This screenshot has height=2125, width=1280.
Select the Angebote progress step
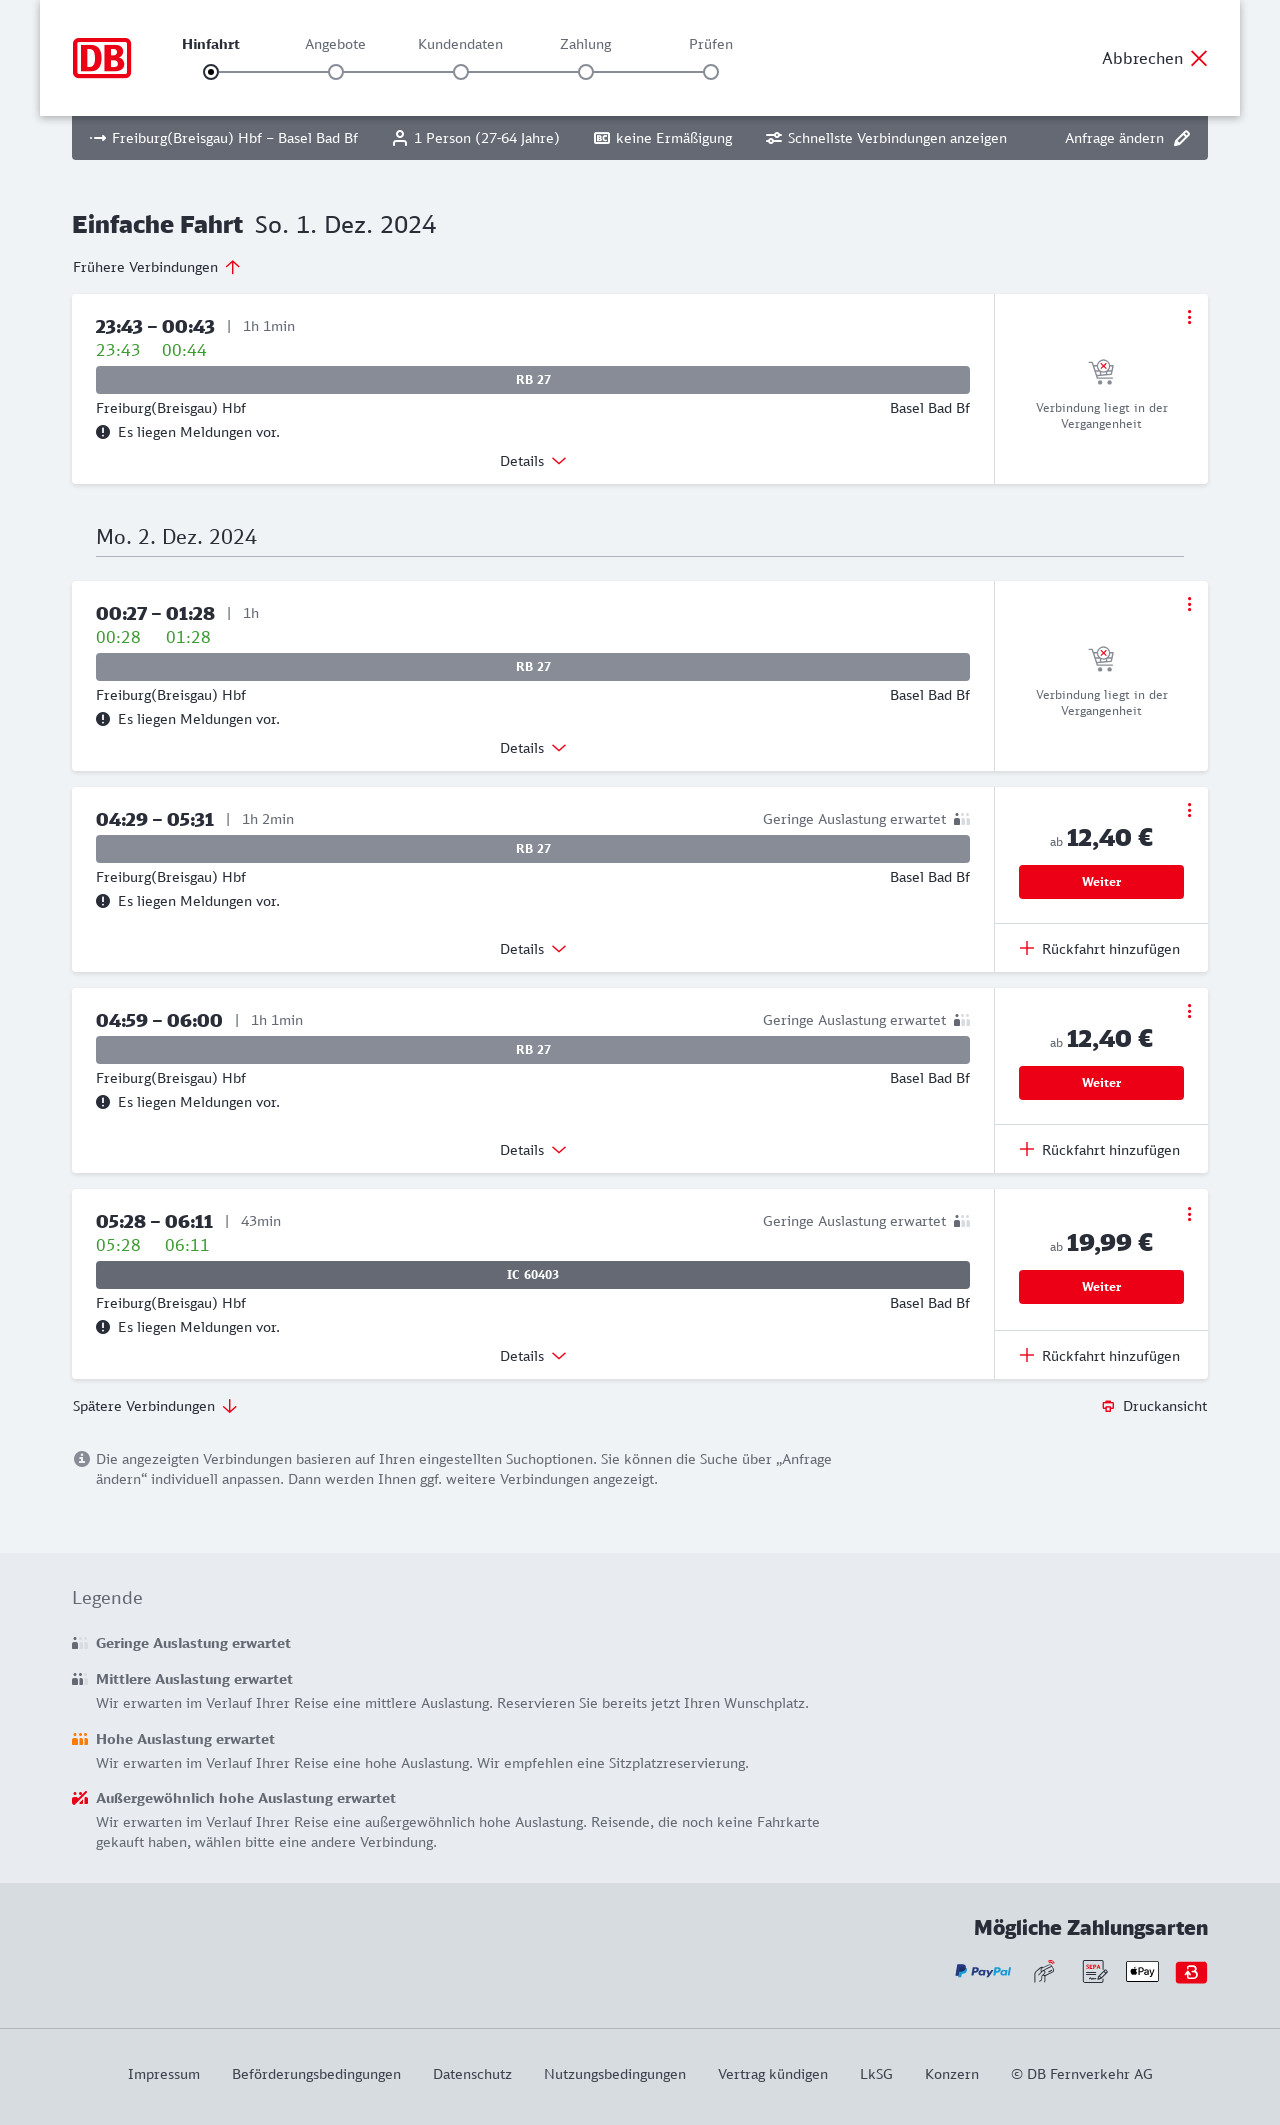336,71
